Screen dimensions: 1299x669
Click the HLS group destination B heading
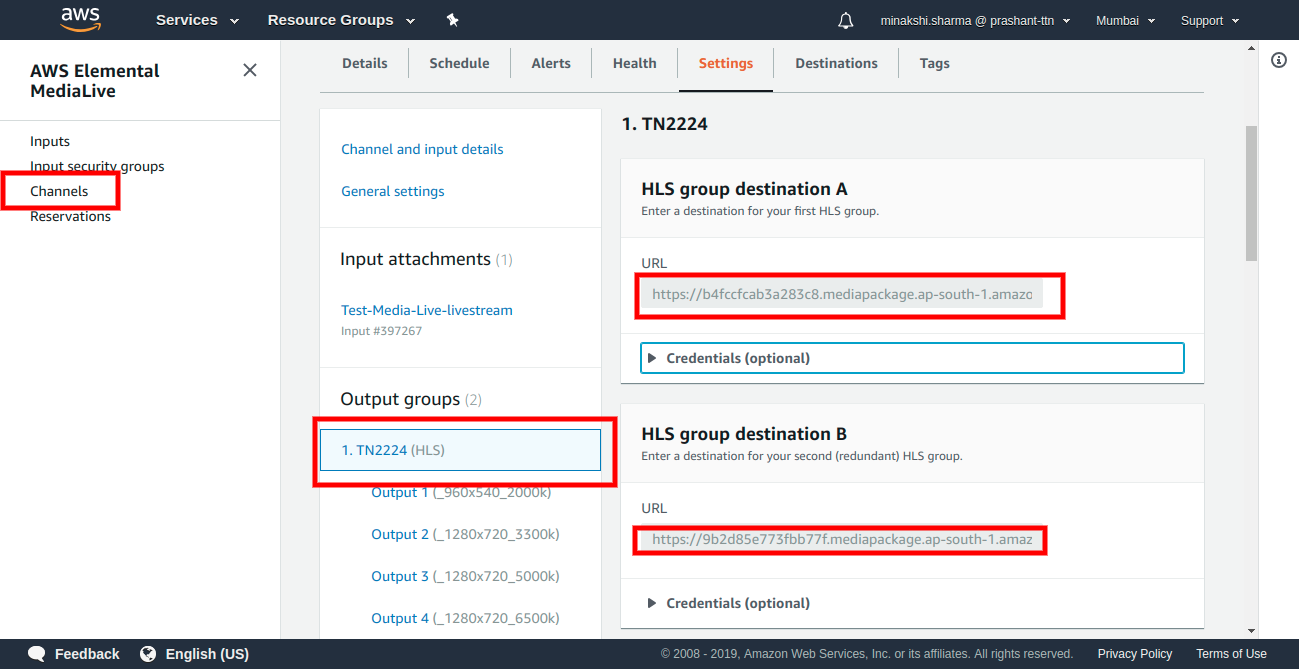coord(744,434)
